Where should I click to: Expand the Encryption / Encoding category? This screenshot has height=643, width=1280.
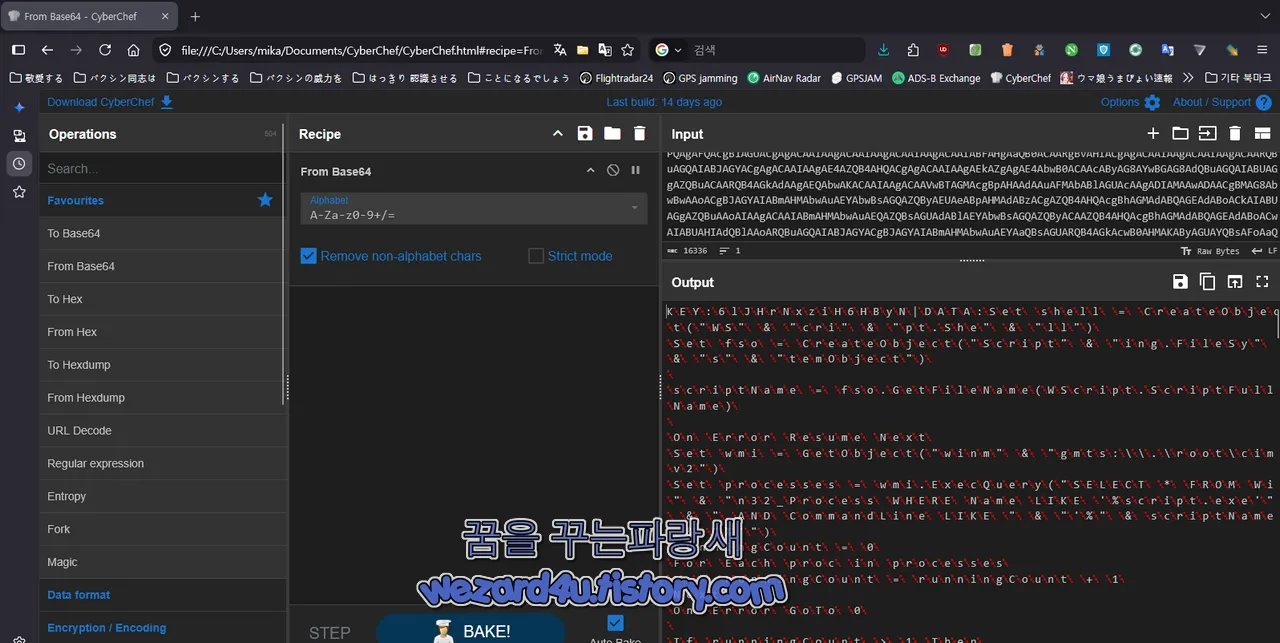pyautogui.click(x=161, y=628)
